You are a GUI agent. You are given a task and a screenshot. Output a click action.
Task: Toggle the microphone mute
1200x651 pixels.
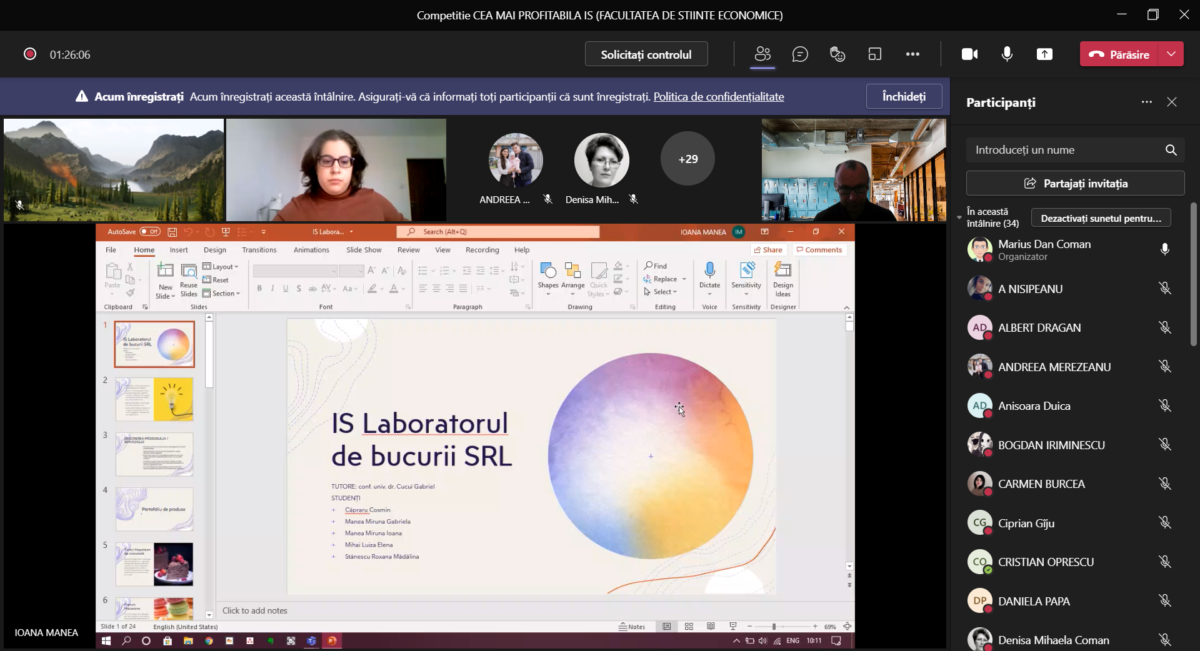[1007, 54]
